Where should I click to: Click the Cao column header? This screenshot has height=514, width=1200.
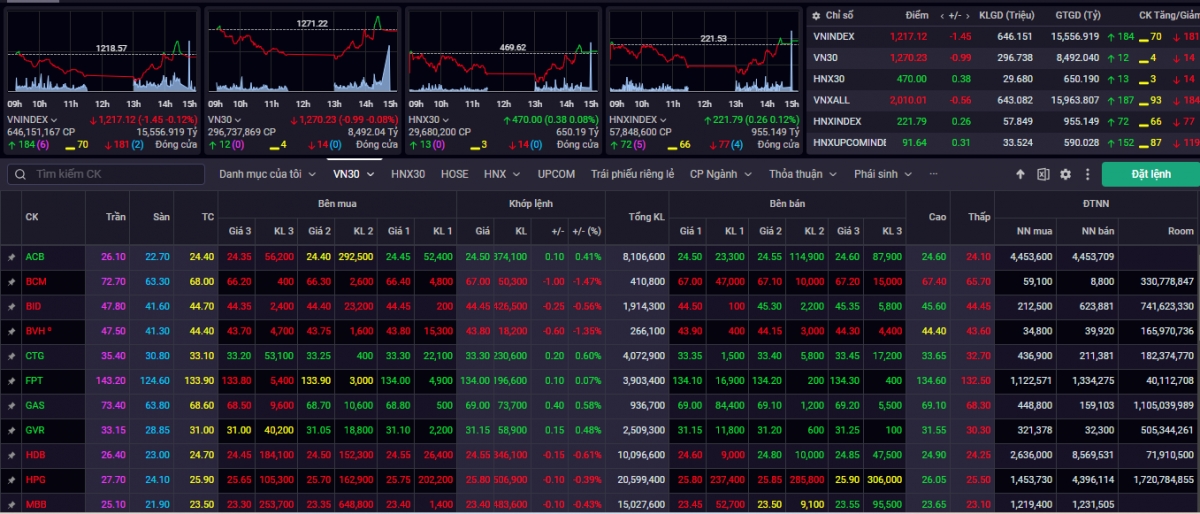(937, 216)
